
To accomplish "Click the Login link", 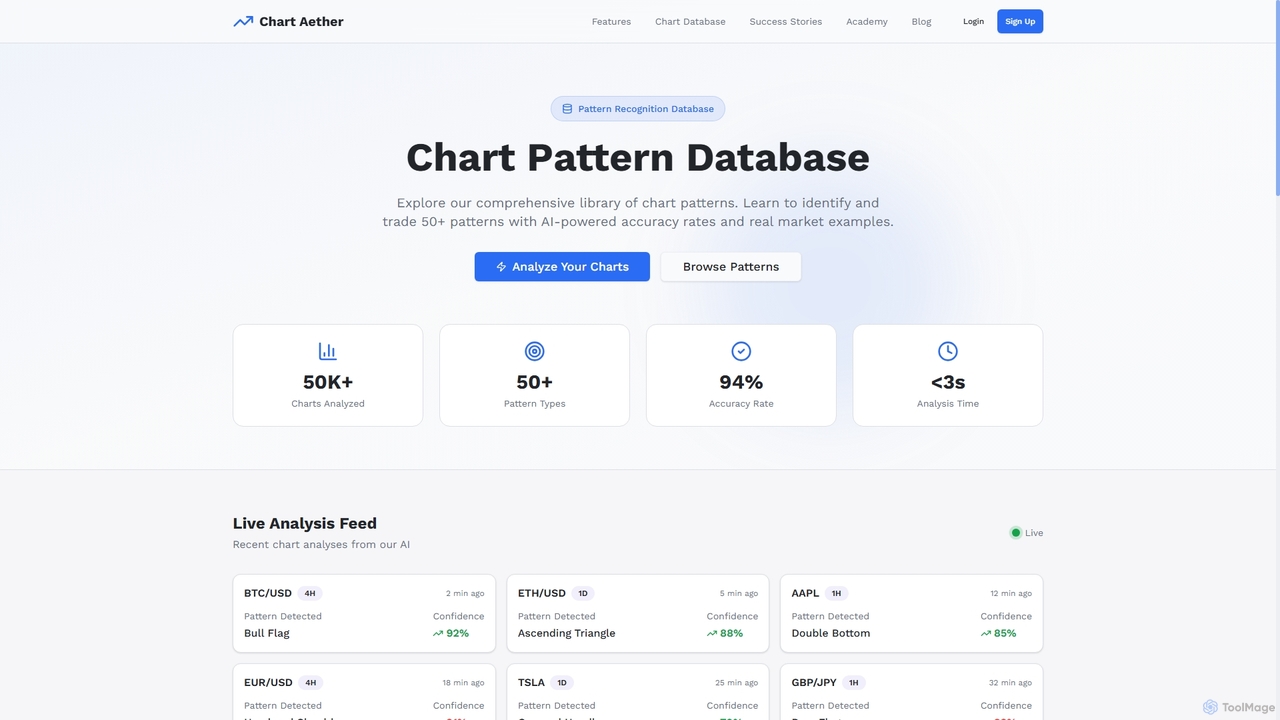I will (x=973, y=21).
